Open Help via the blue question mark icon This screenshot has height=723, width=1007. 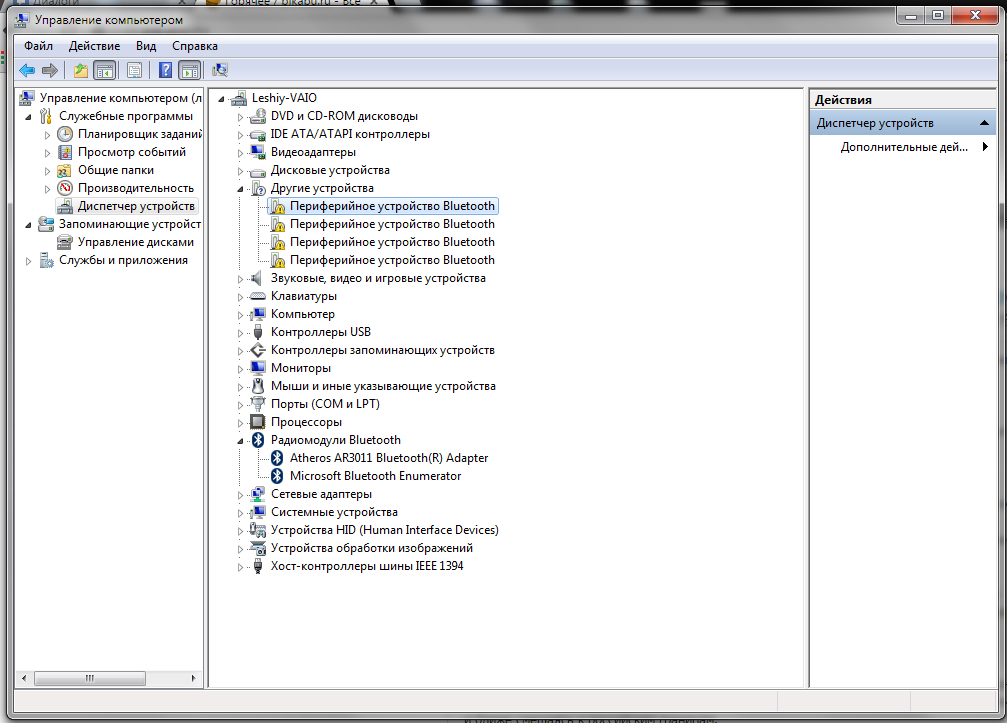click(x=165, y=70)
